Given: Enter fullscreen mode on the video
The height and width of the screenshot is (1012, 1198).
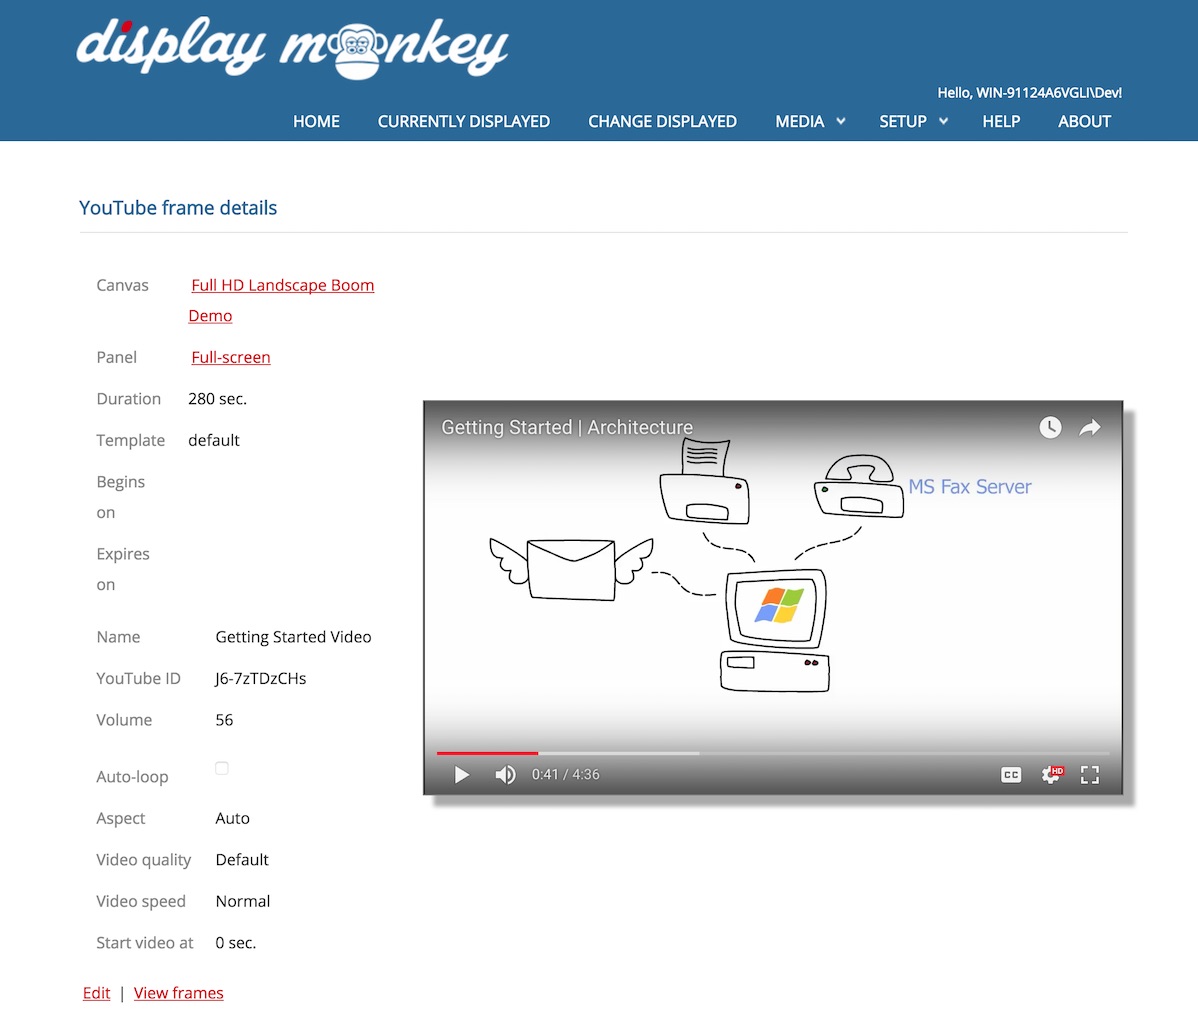Looking at the screenshot, I should [x=1090, y=775].
